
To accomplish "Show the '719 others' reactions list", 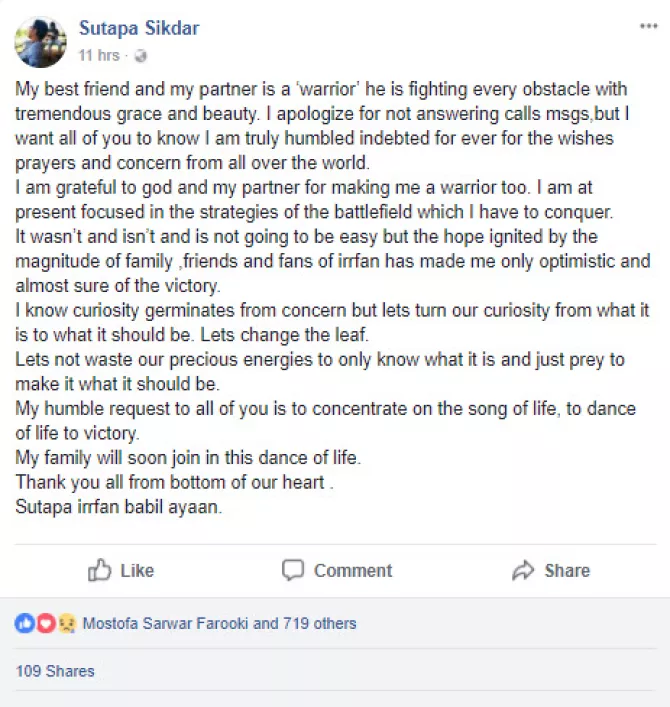I will 318,623.
